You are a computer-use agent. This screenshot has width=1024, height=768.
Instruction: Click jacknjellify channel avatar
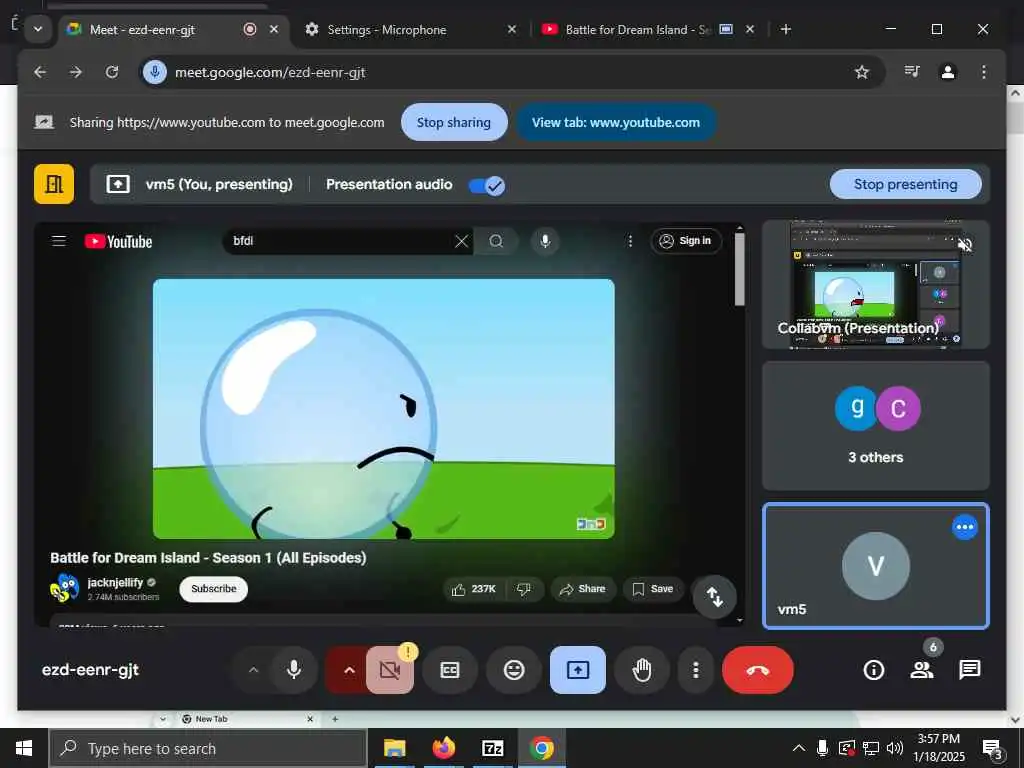65,588
